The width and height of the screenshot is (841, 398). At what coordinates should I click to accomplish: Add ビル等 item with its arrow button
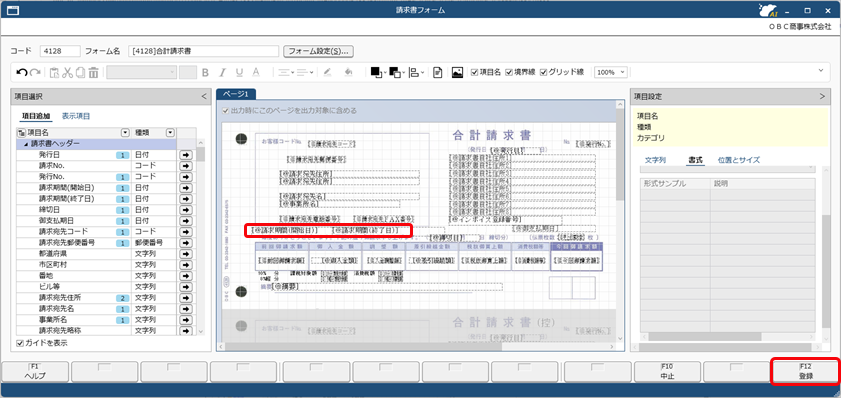tap(186, 286)
